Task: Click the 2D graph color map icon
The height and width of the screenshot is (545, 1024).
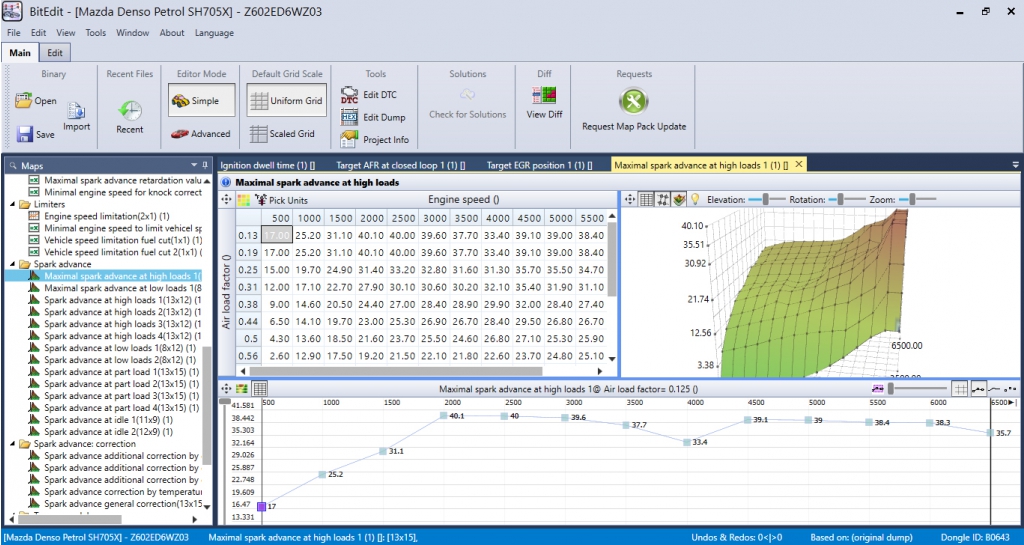Action: pyautogui.click(x=242, y=389)
